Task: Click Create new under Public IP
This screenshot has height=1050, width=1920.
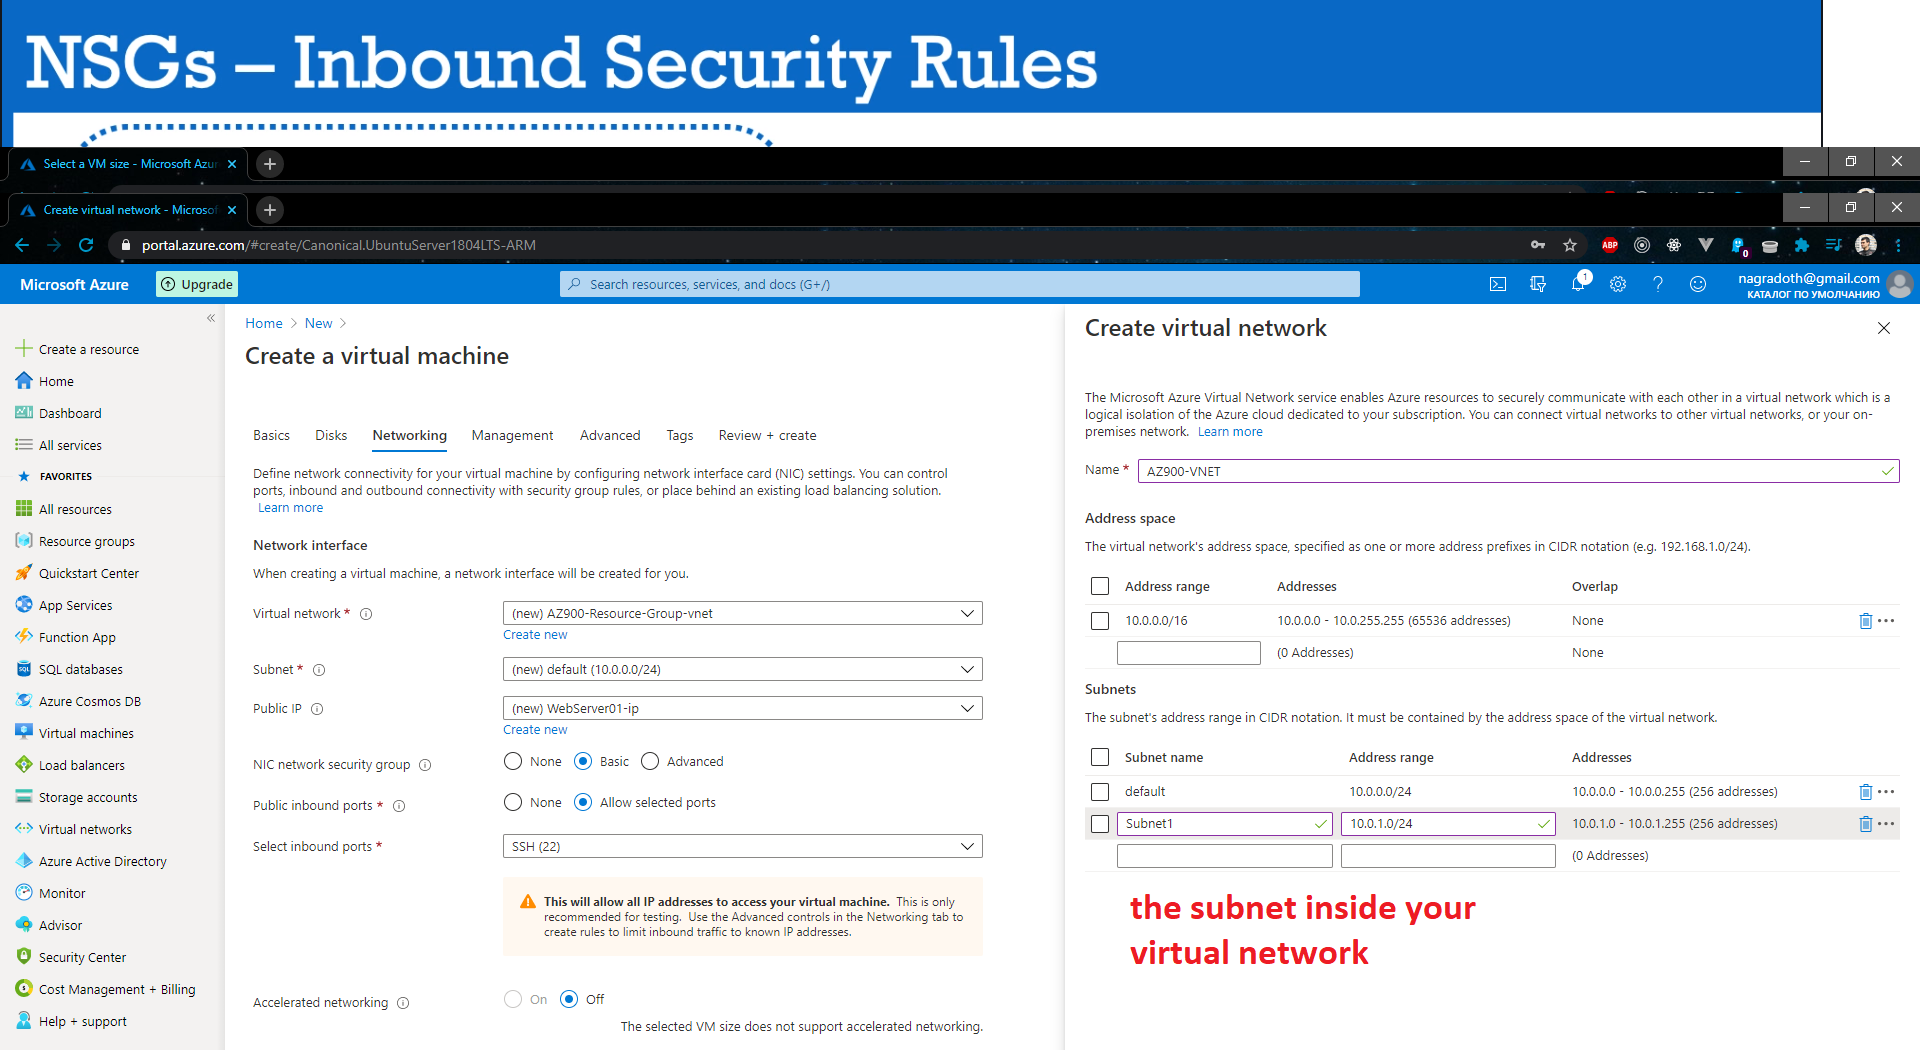Action: point(535,730)
